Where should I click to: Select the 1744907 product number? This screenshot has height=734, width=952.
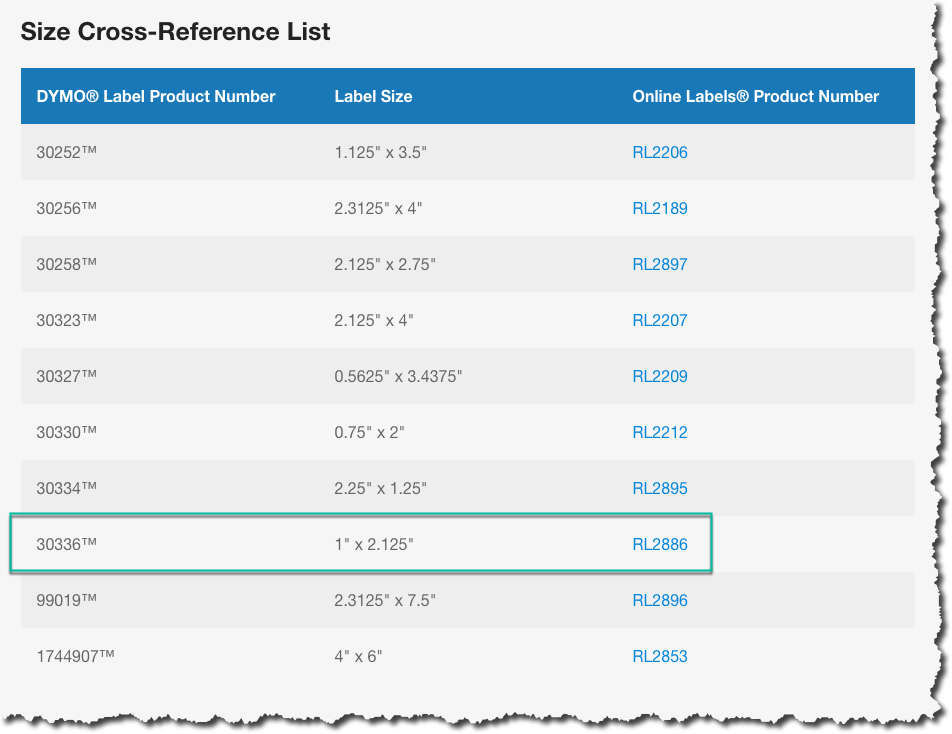(x=75, y=656)
